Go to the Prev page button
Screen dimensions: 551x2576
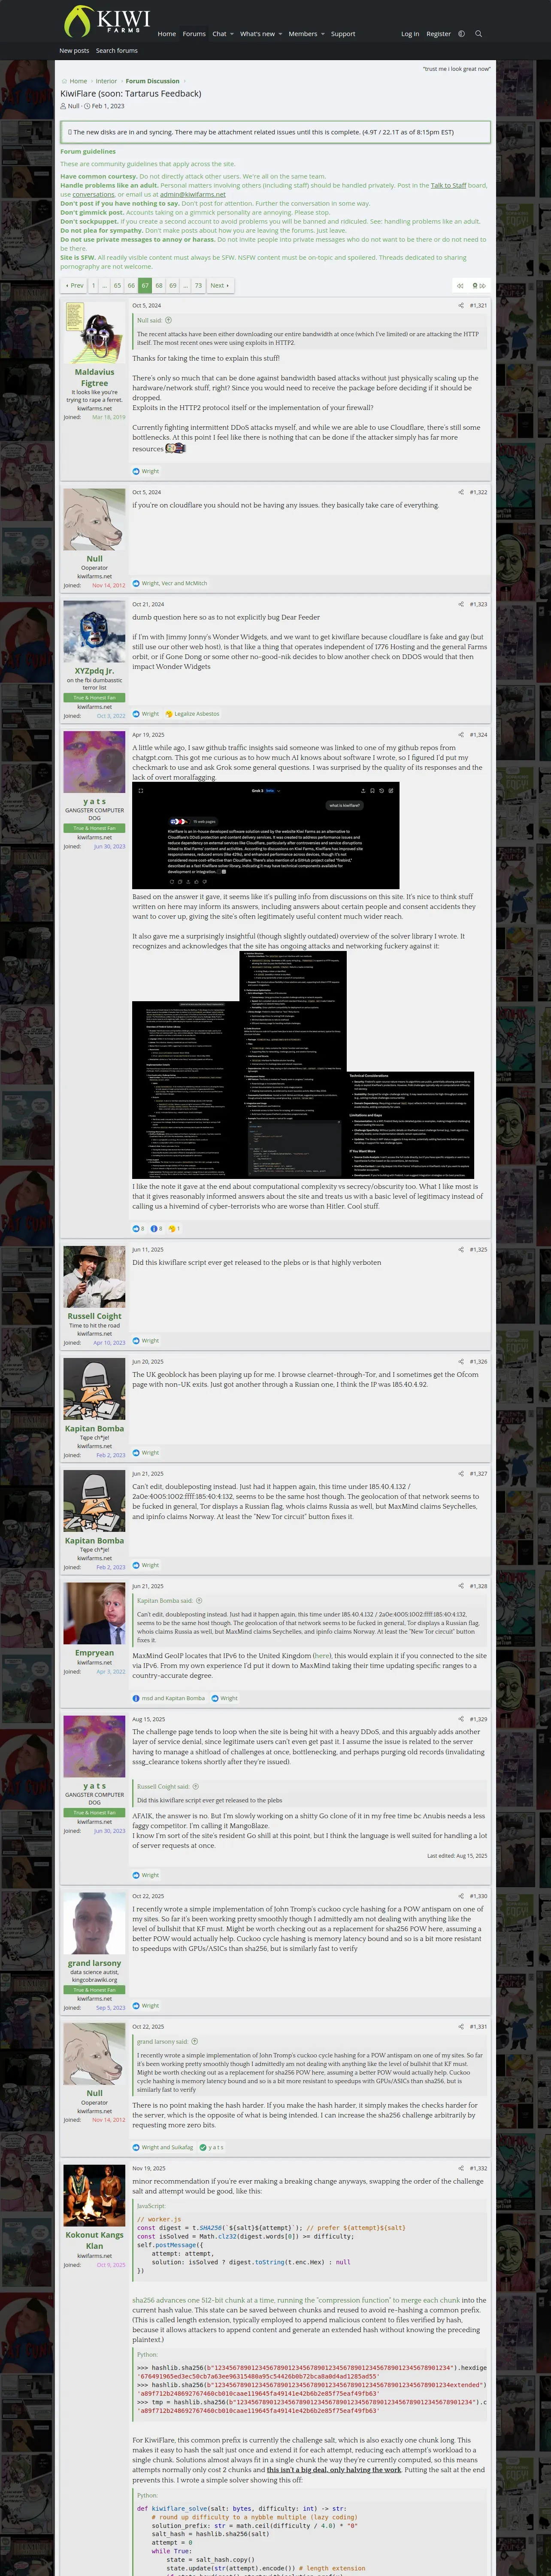[75, 285]
